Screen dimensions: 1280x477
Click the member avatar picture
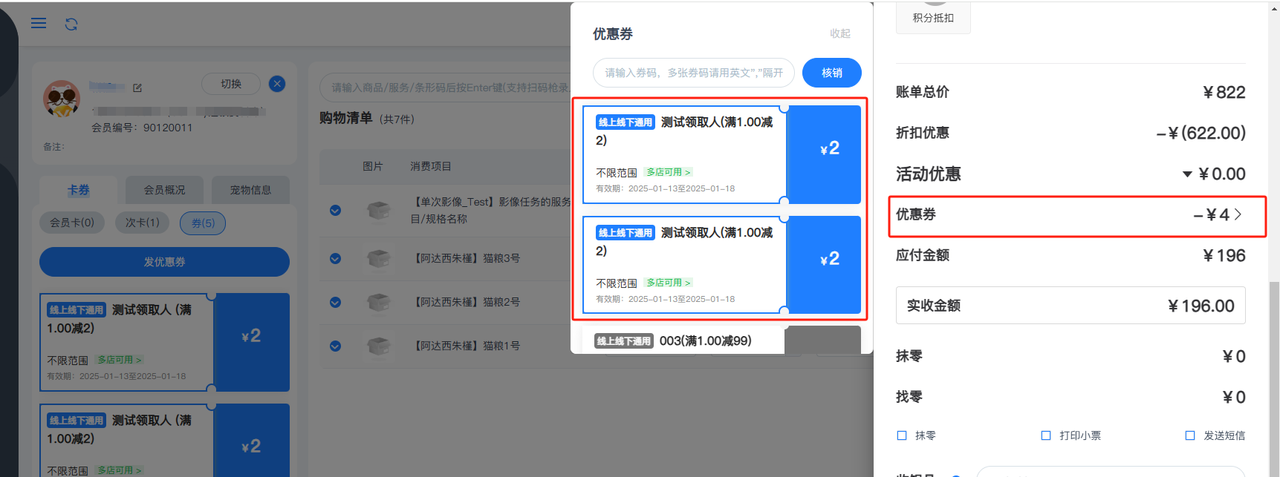point(63,98)
